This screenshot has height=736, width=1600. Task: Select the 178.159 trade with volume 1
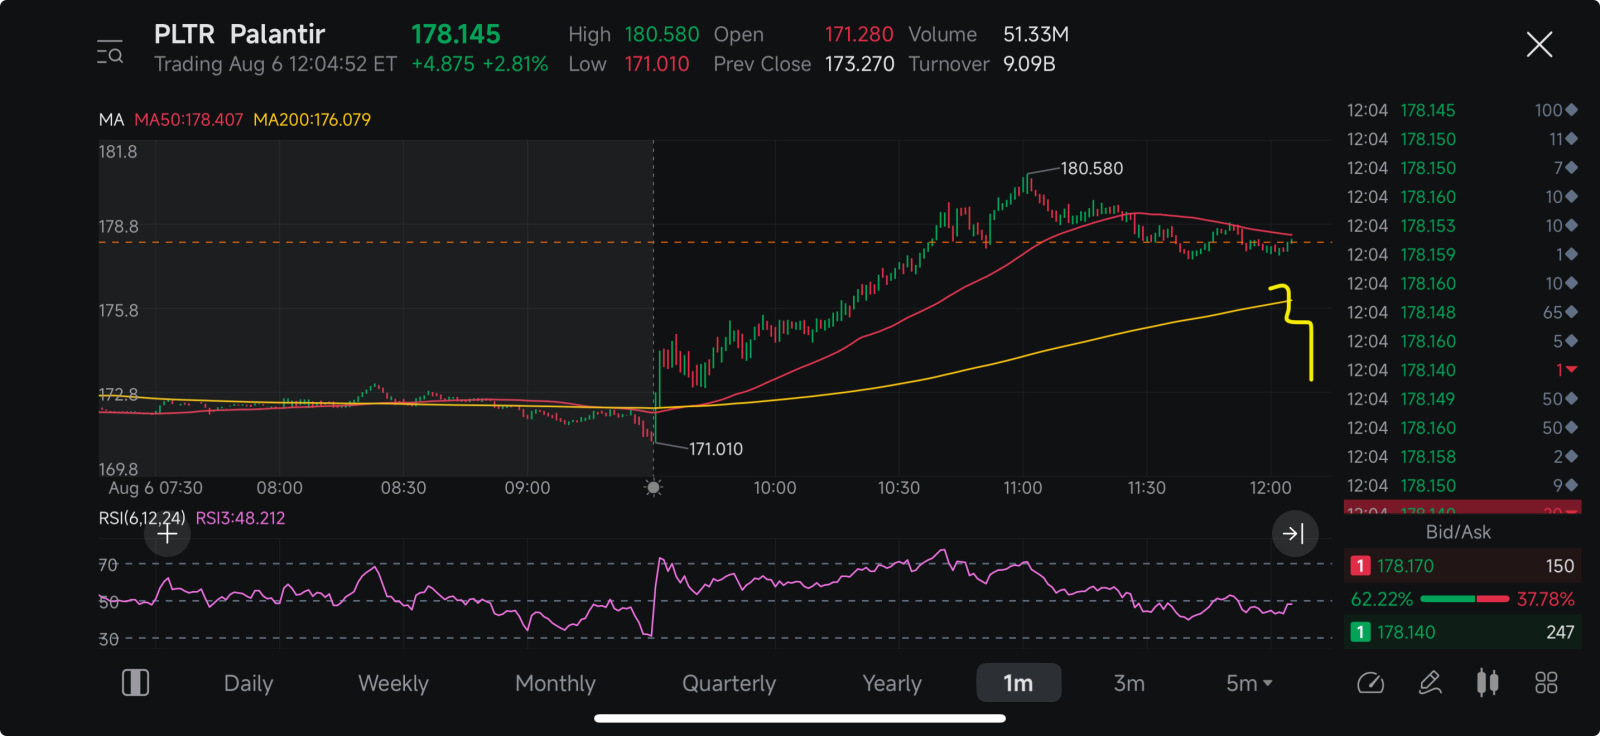[x=1462, y=255]
